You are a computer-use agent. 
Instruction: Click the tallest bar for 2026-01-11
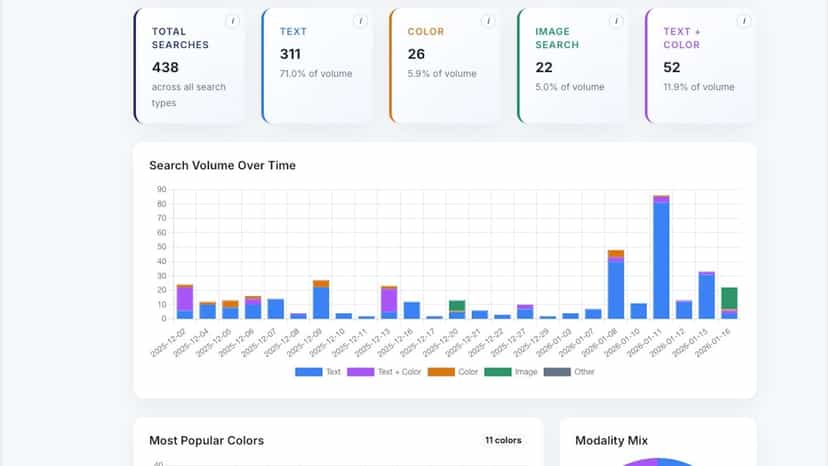click(661, 257)
